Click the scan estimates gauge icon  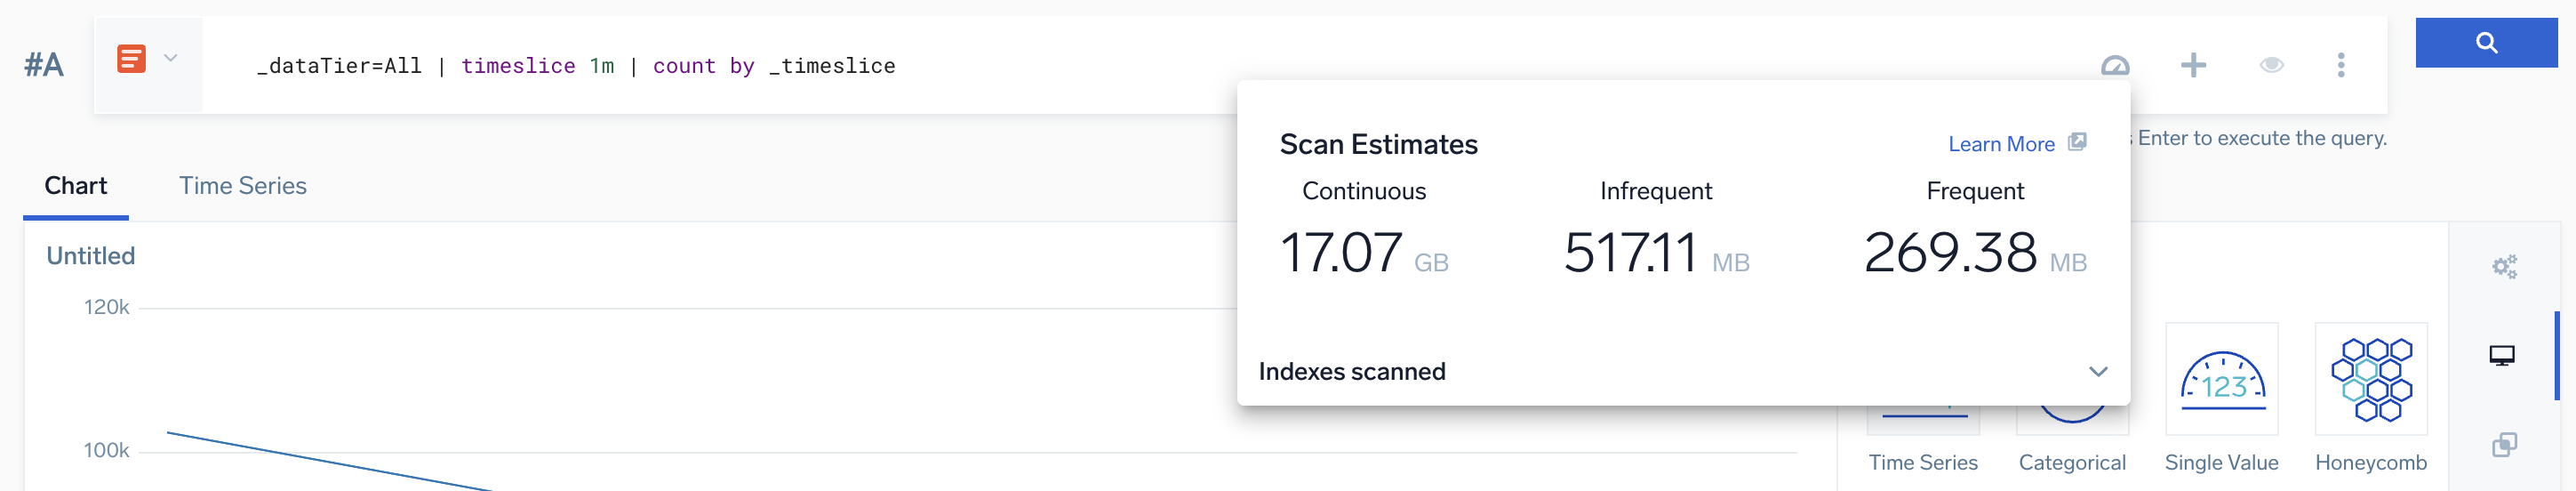pyautogui.click(x=2114, y=66)
